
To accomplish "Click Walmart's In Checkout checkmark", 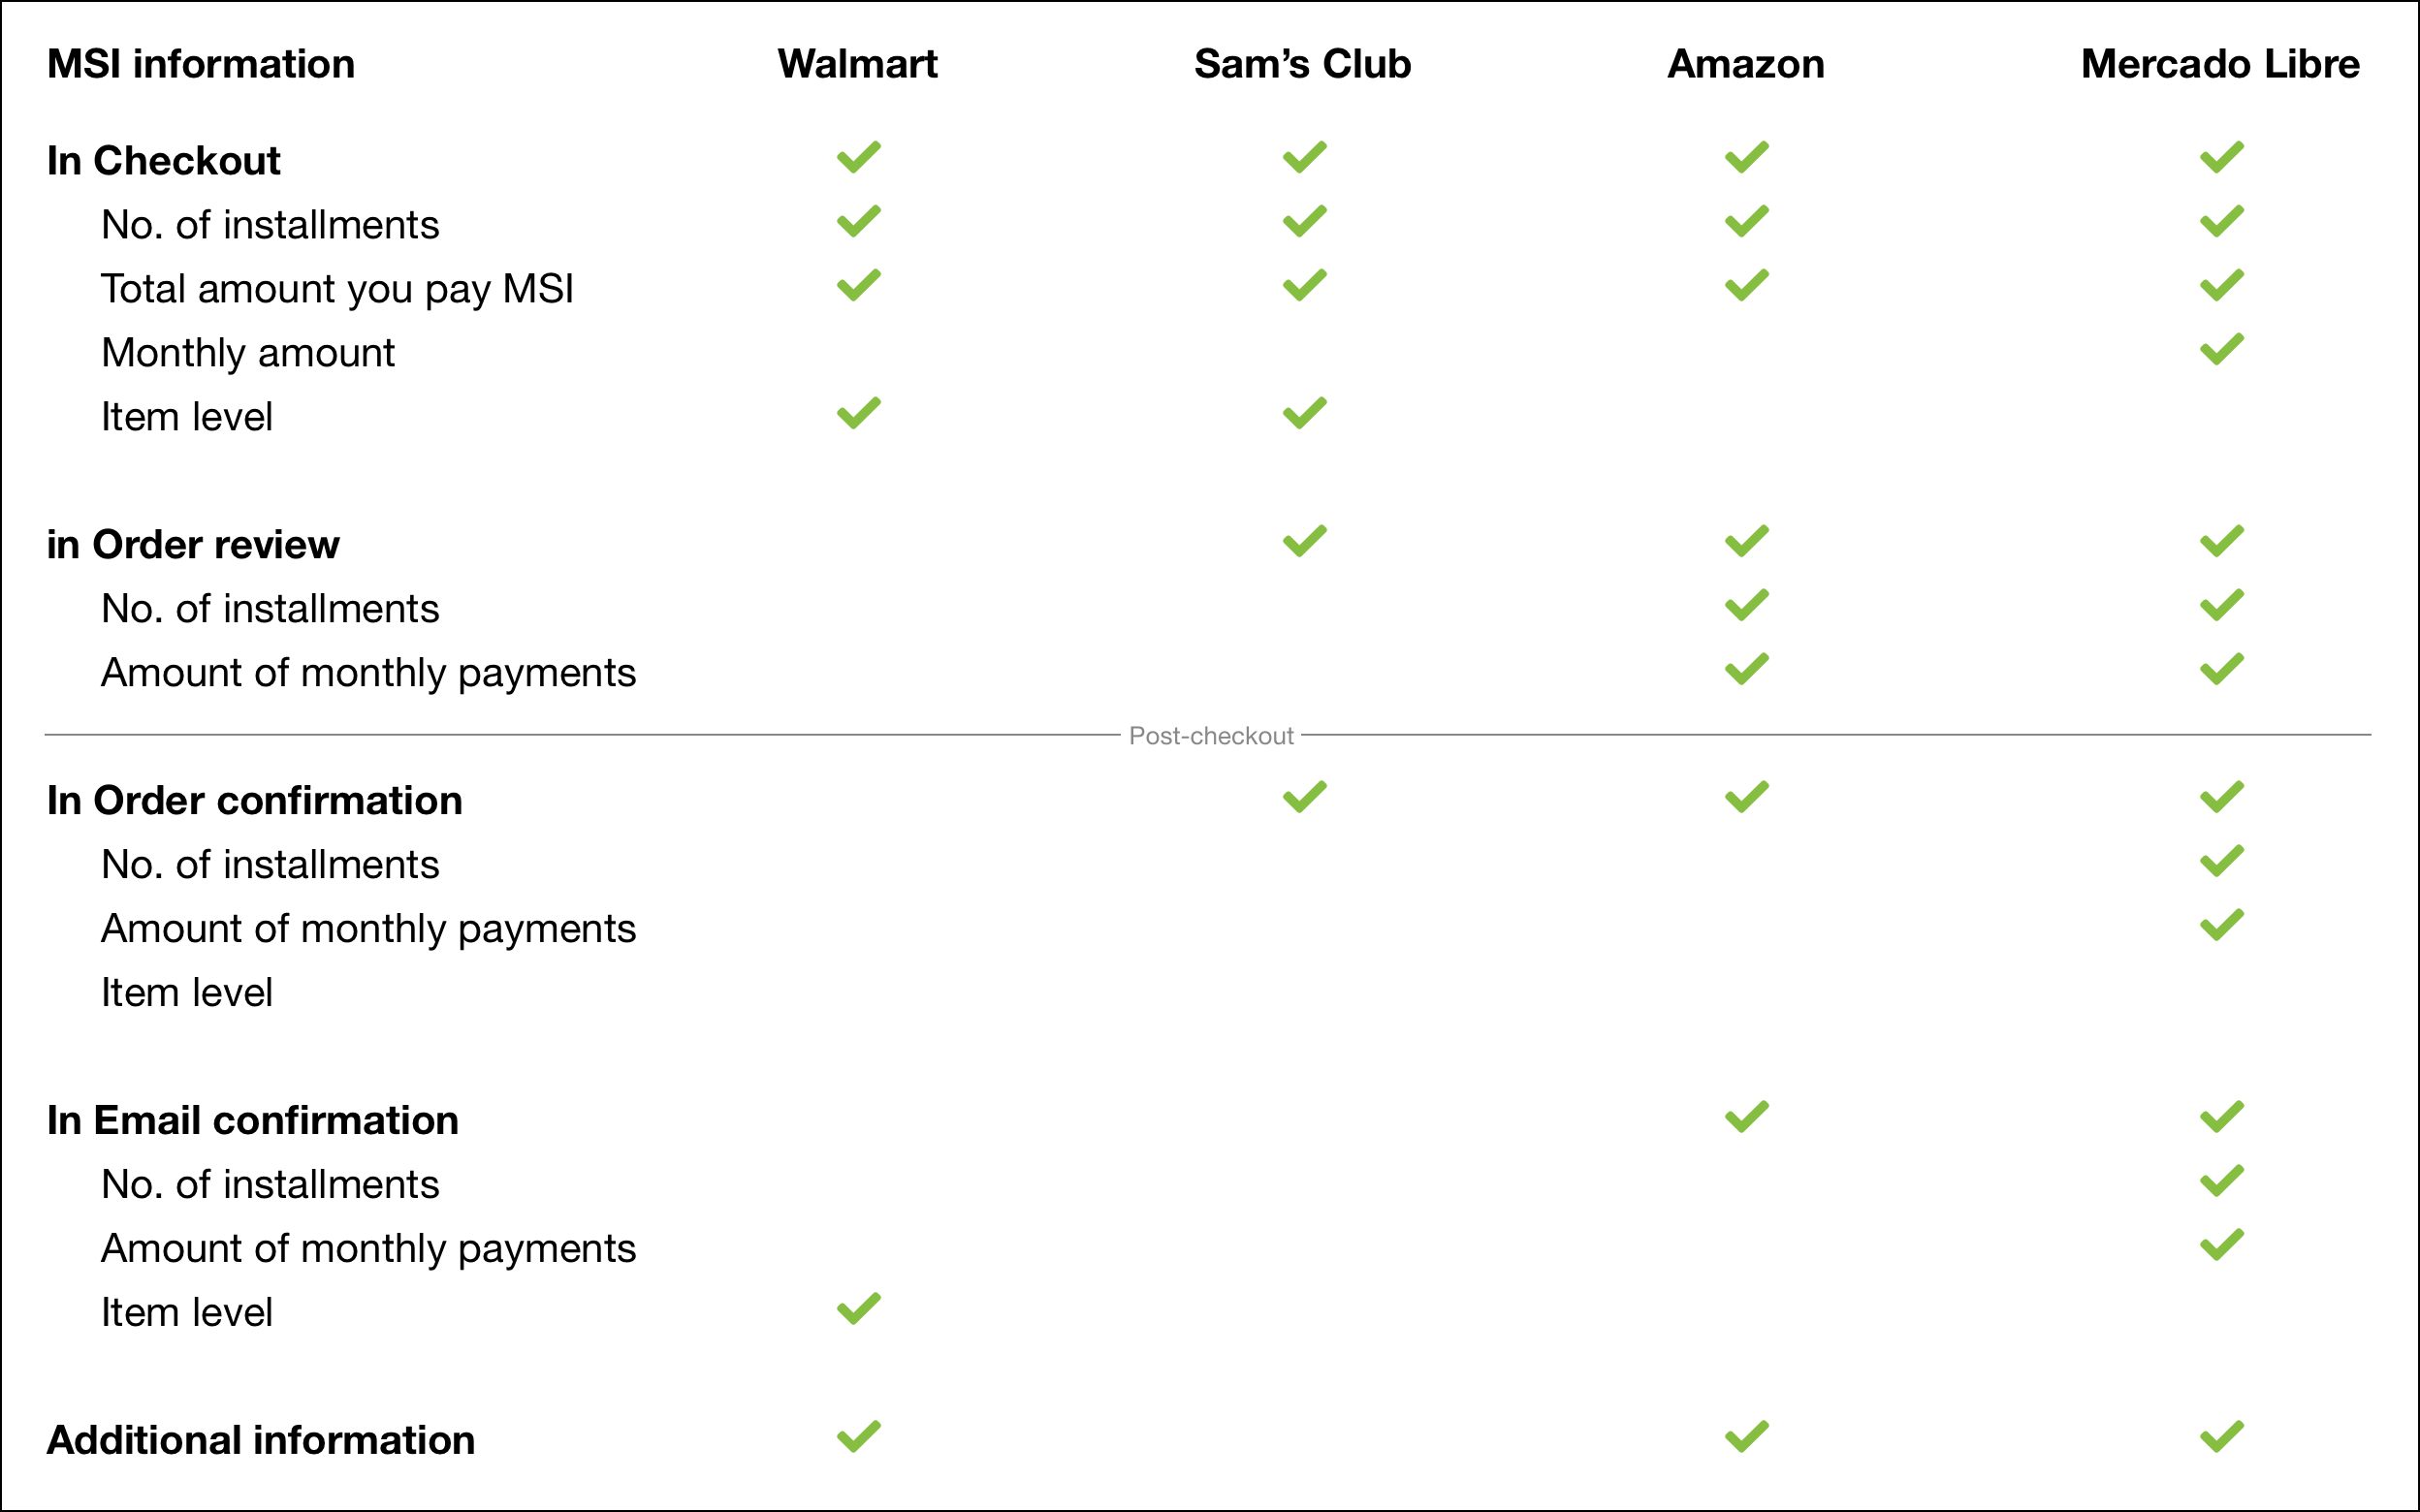I will coord(859,157).
